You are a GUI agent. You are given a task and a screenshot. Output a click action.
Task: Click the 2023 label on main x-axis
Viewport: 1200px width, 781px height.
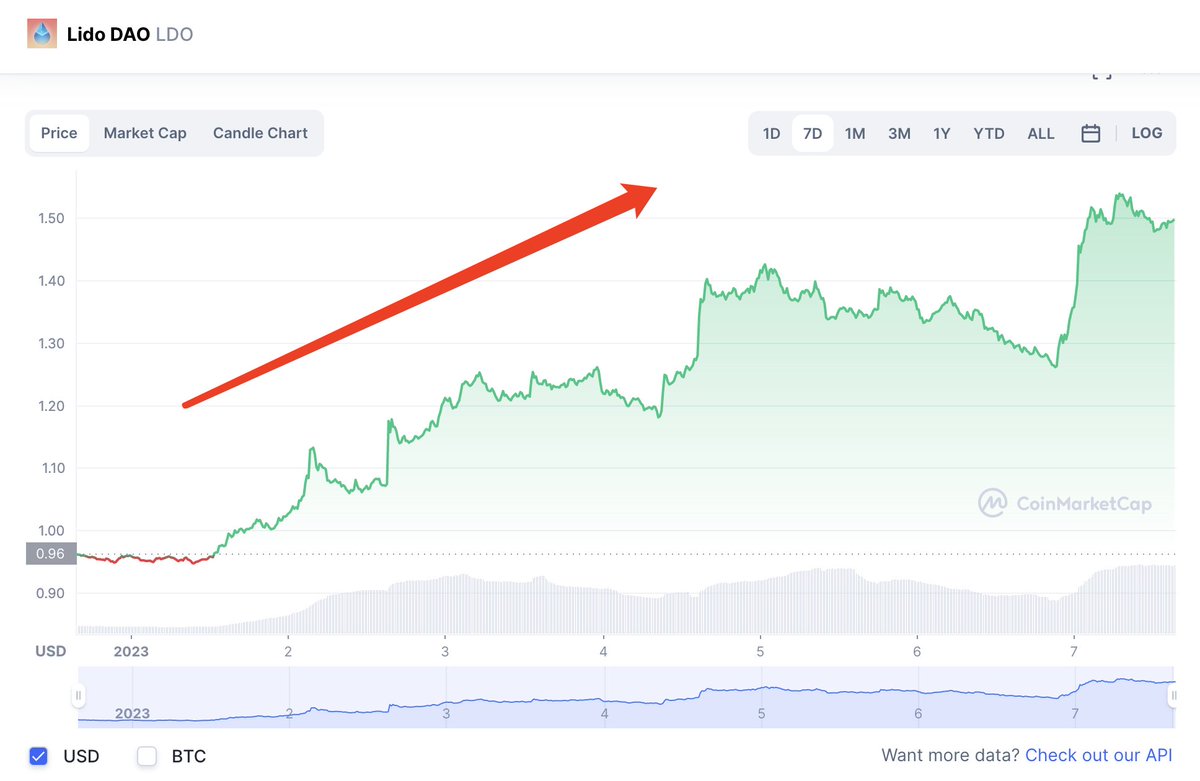[131, 651]
